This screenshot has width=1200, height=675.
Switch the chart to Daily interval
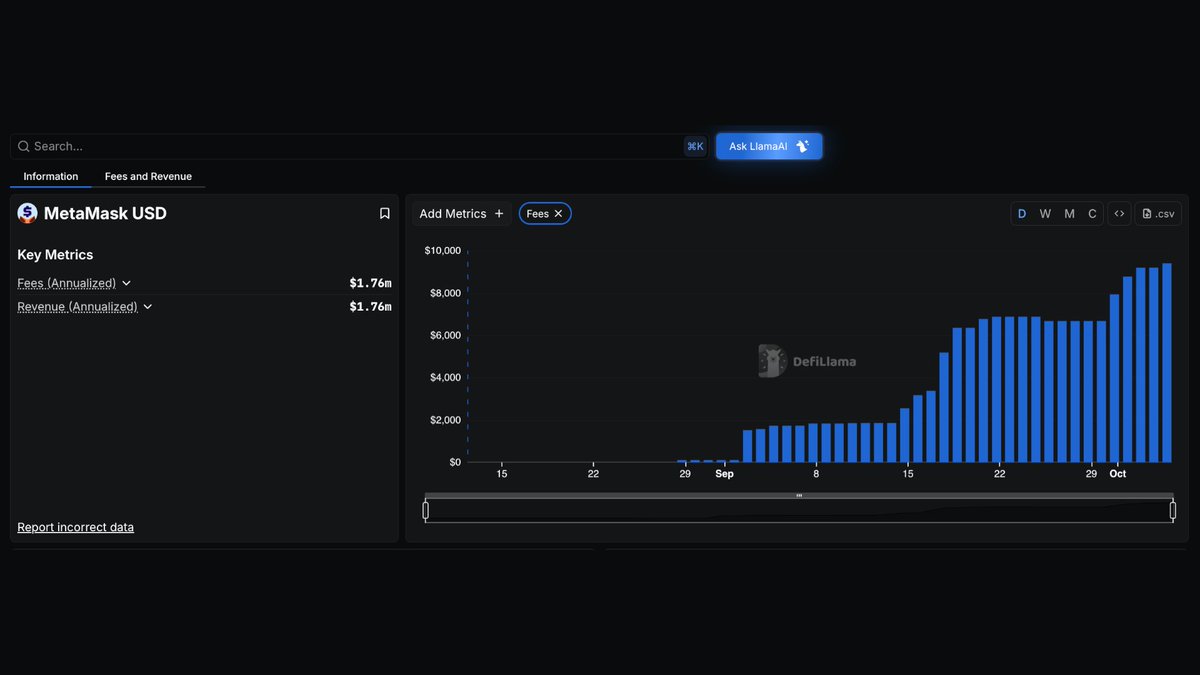pos(1022,214)
